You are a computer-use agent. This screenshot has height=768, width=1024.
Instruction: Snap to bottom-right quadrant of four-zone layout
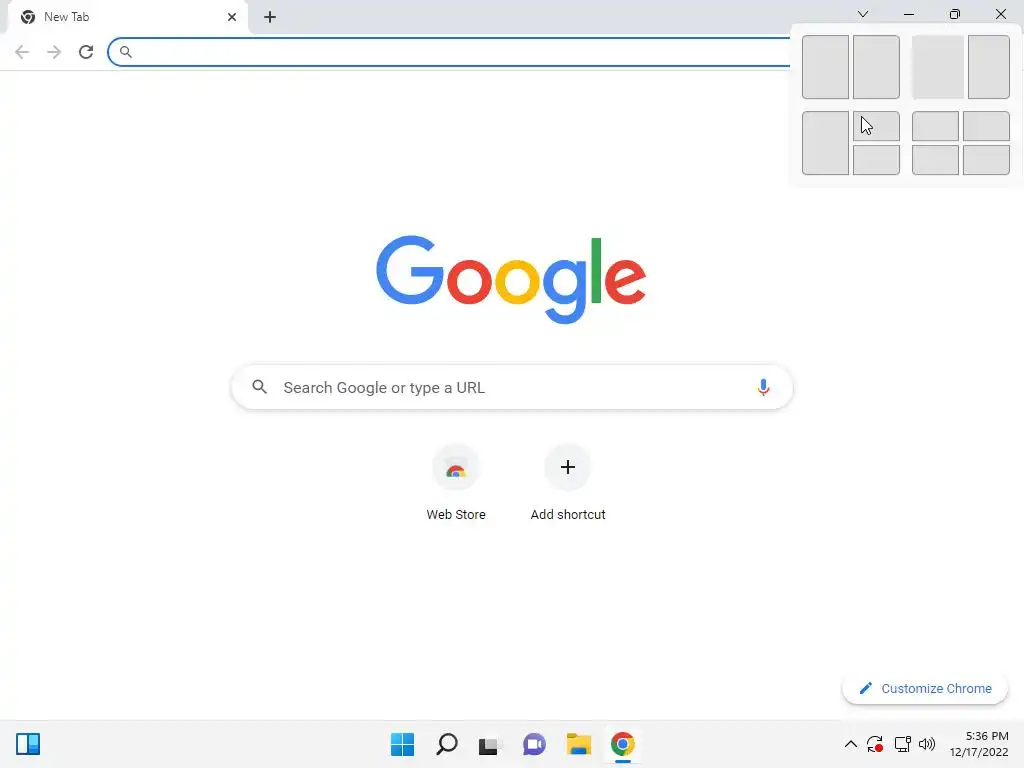coord(986,160)
